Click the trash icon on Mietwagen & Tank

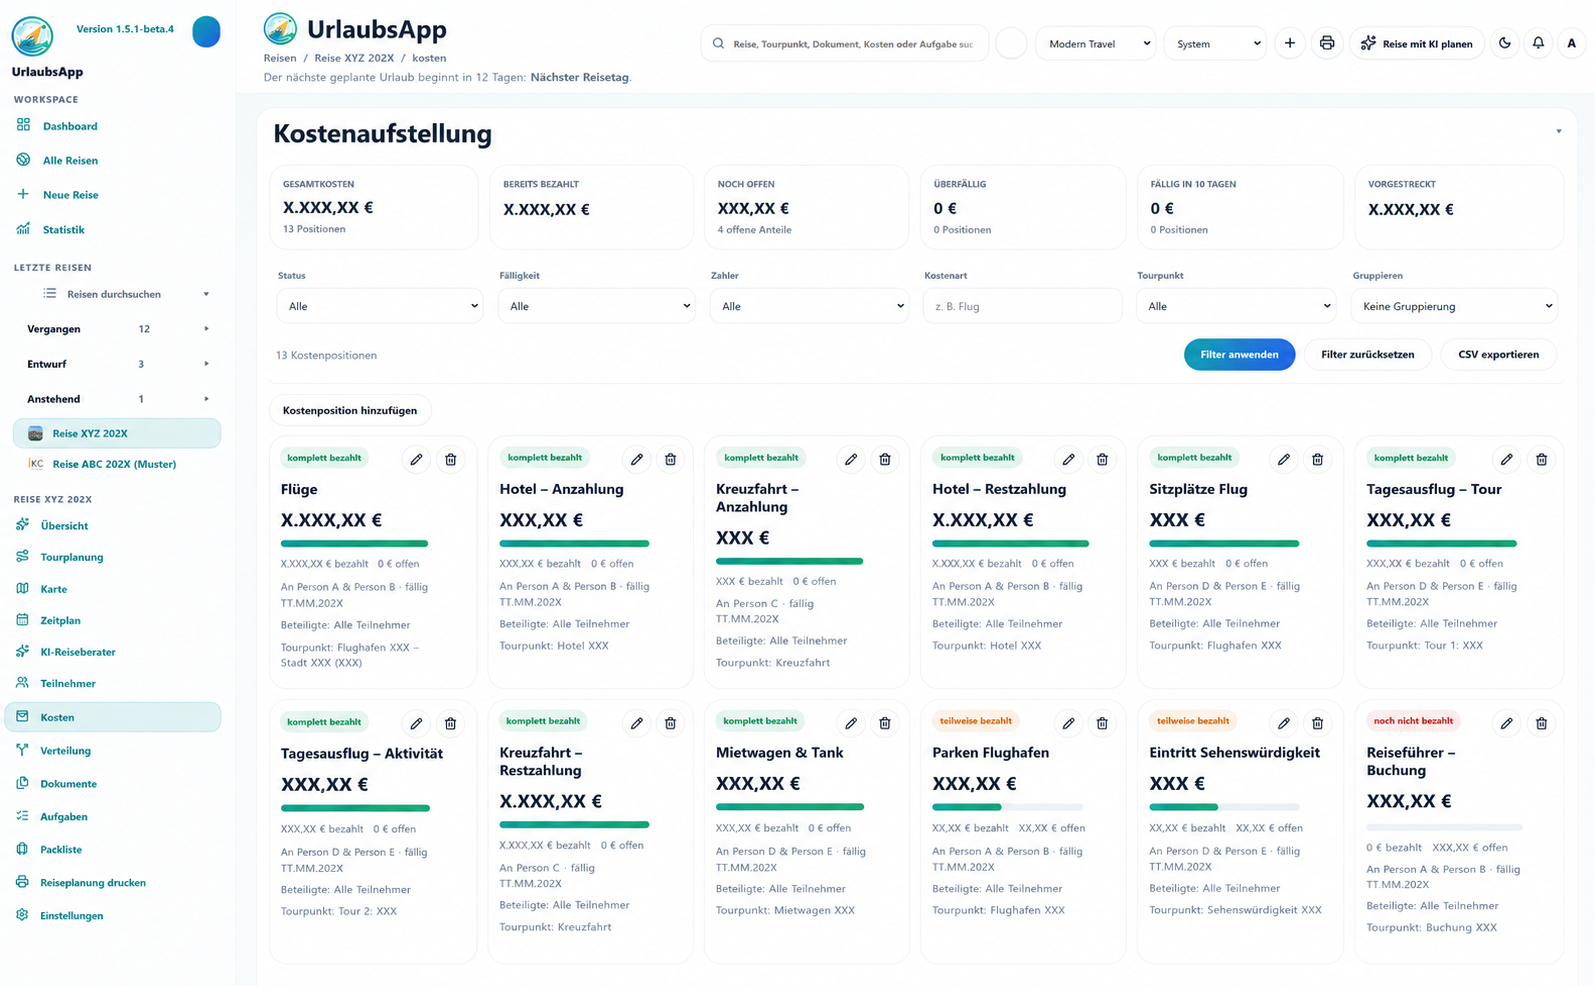[885, 723]
